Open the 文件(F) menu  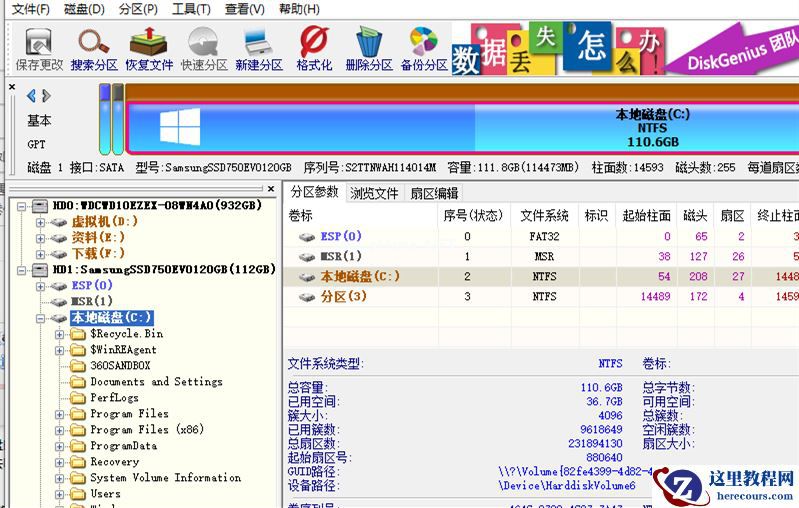click(31, 9)
